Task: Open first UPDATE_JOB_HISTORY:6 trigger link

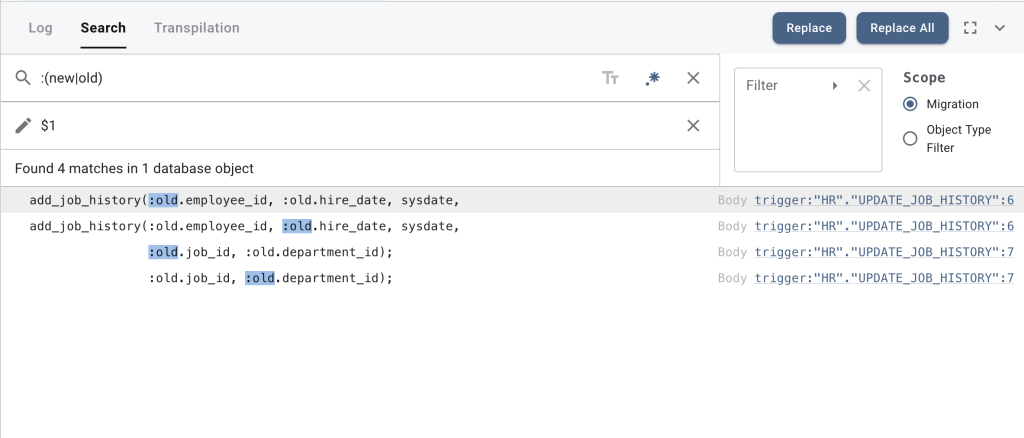Action: tap(884, 200)
